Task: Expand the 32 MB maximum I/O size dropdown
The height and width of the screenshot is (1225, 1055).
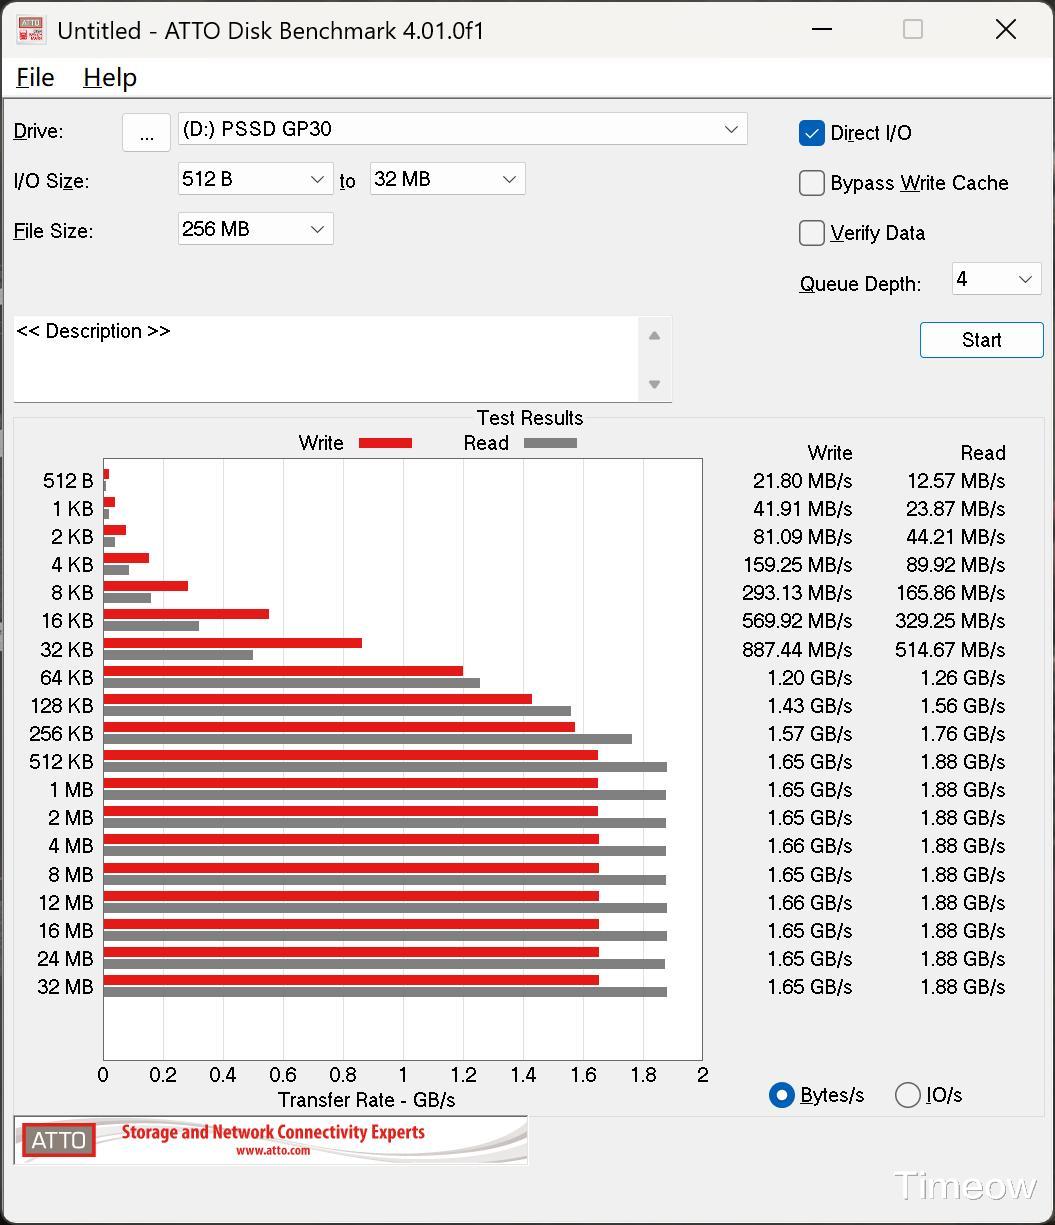Action: click(447, 179)
